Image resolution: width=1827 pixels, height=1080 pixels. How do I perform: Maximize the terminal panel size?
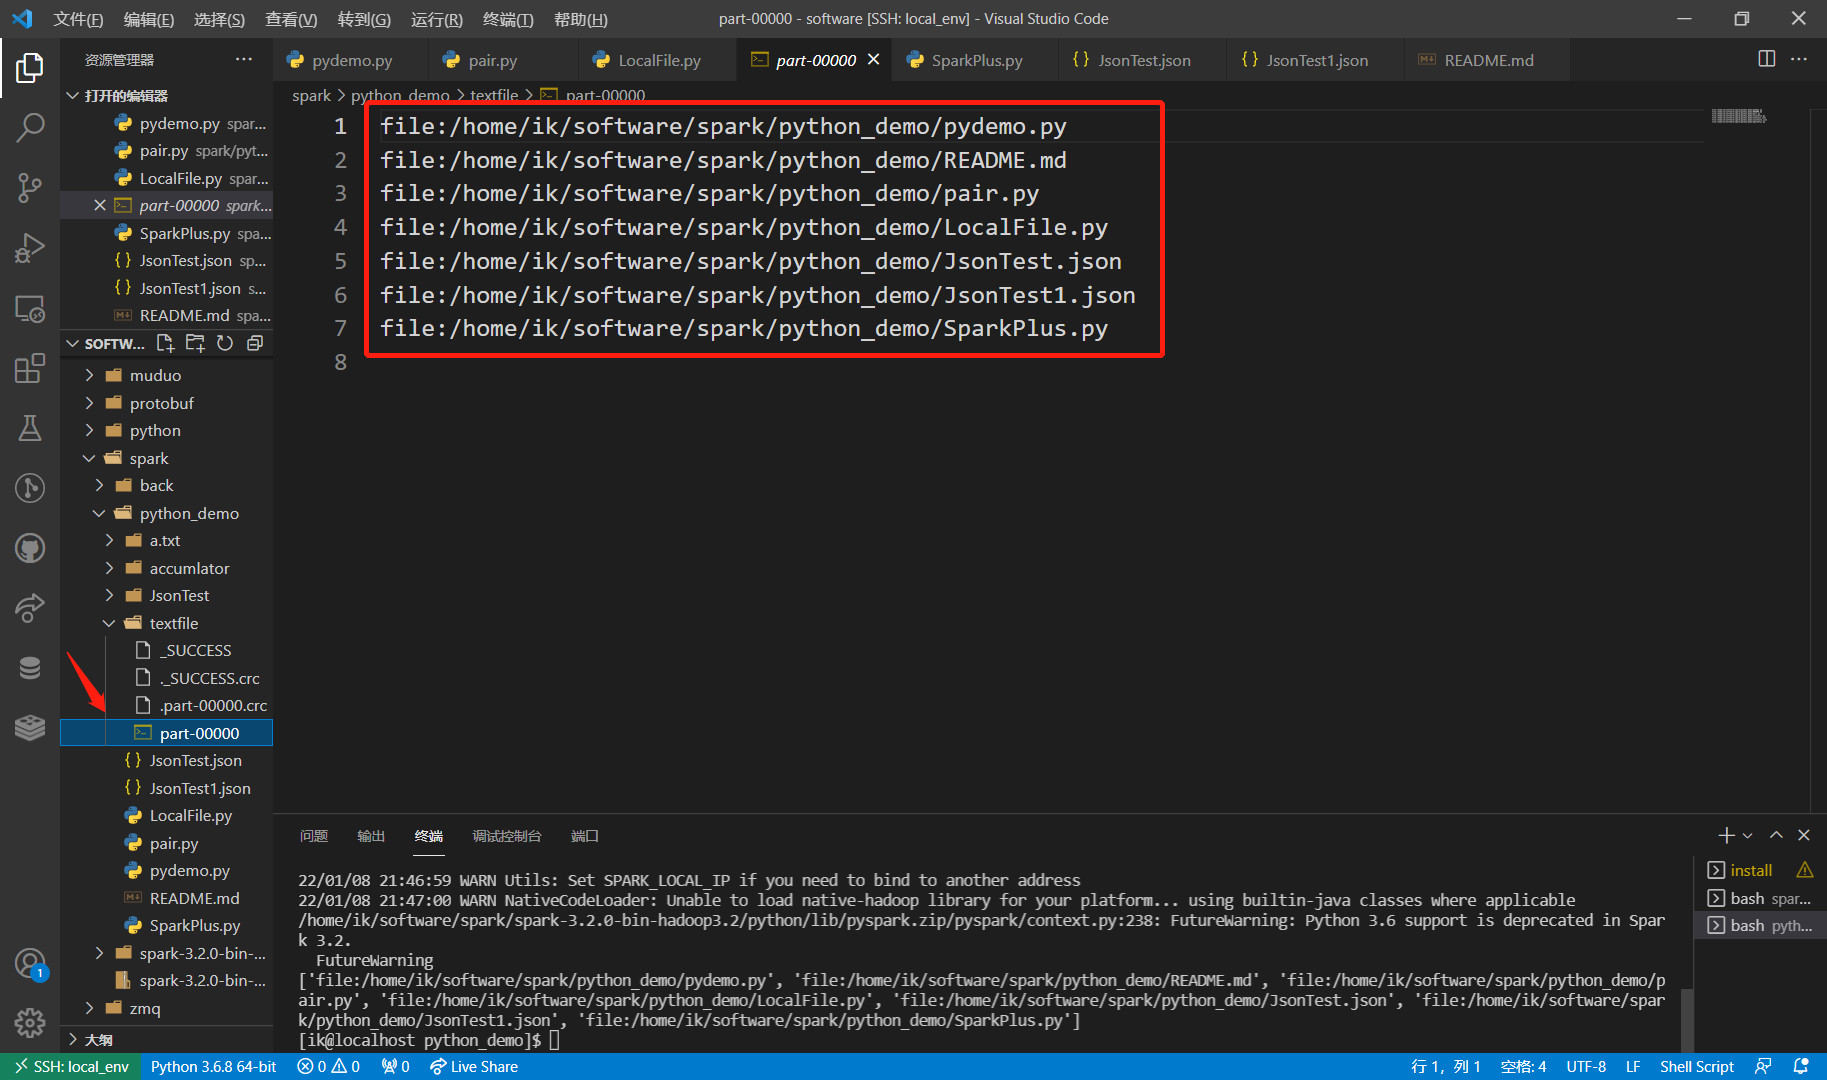point(1776,835)
